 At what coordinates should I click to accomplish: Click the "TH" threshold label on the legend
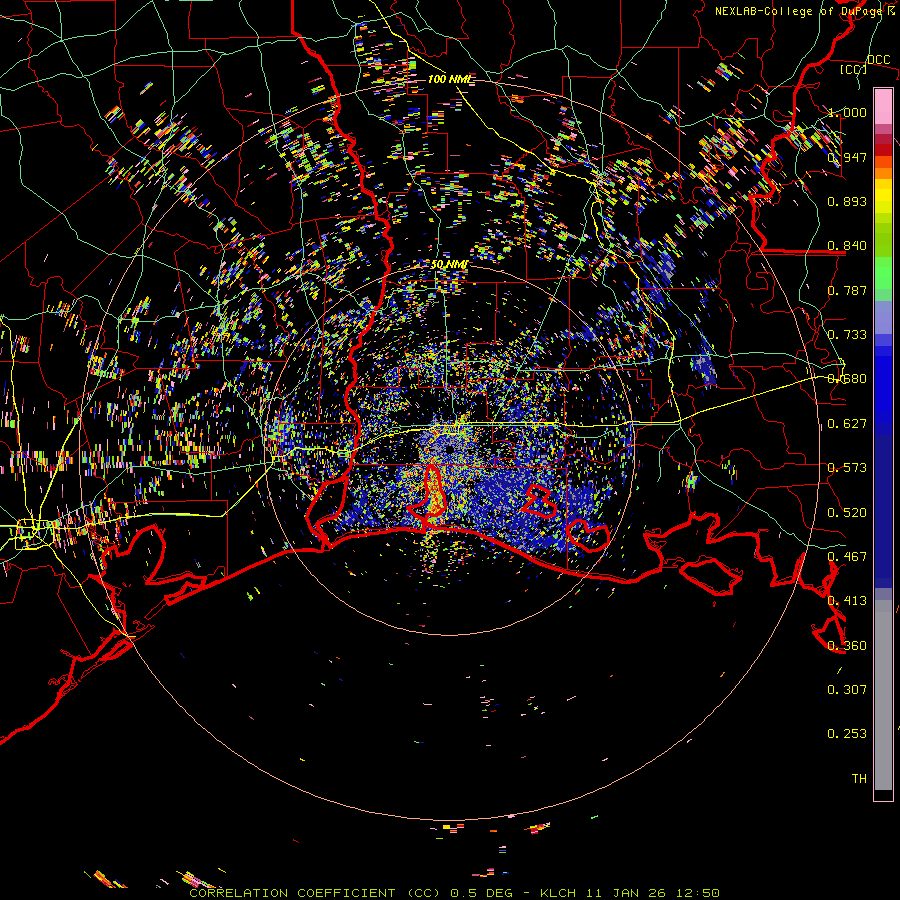(859, 779)
